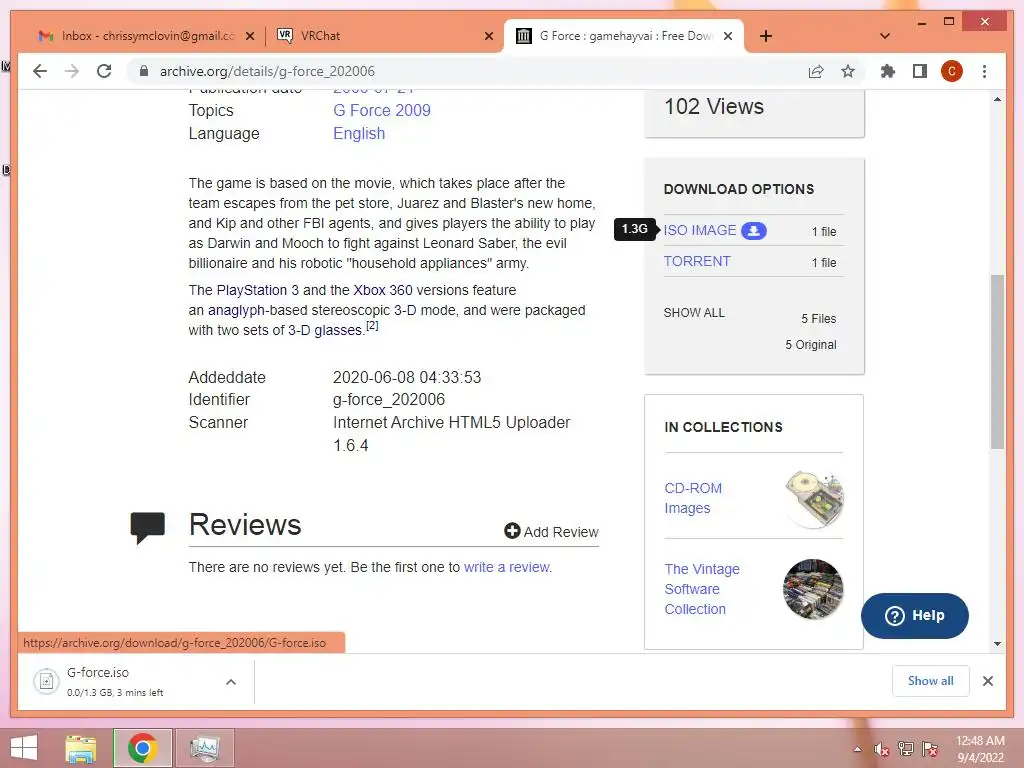Click the network tray icon
Screen dimensions: 1024x768
click(x=906, y=749)
